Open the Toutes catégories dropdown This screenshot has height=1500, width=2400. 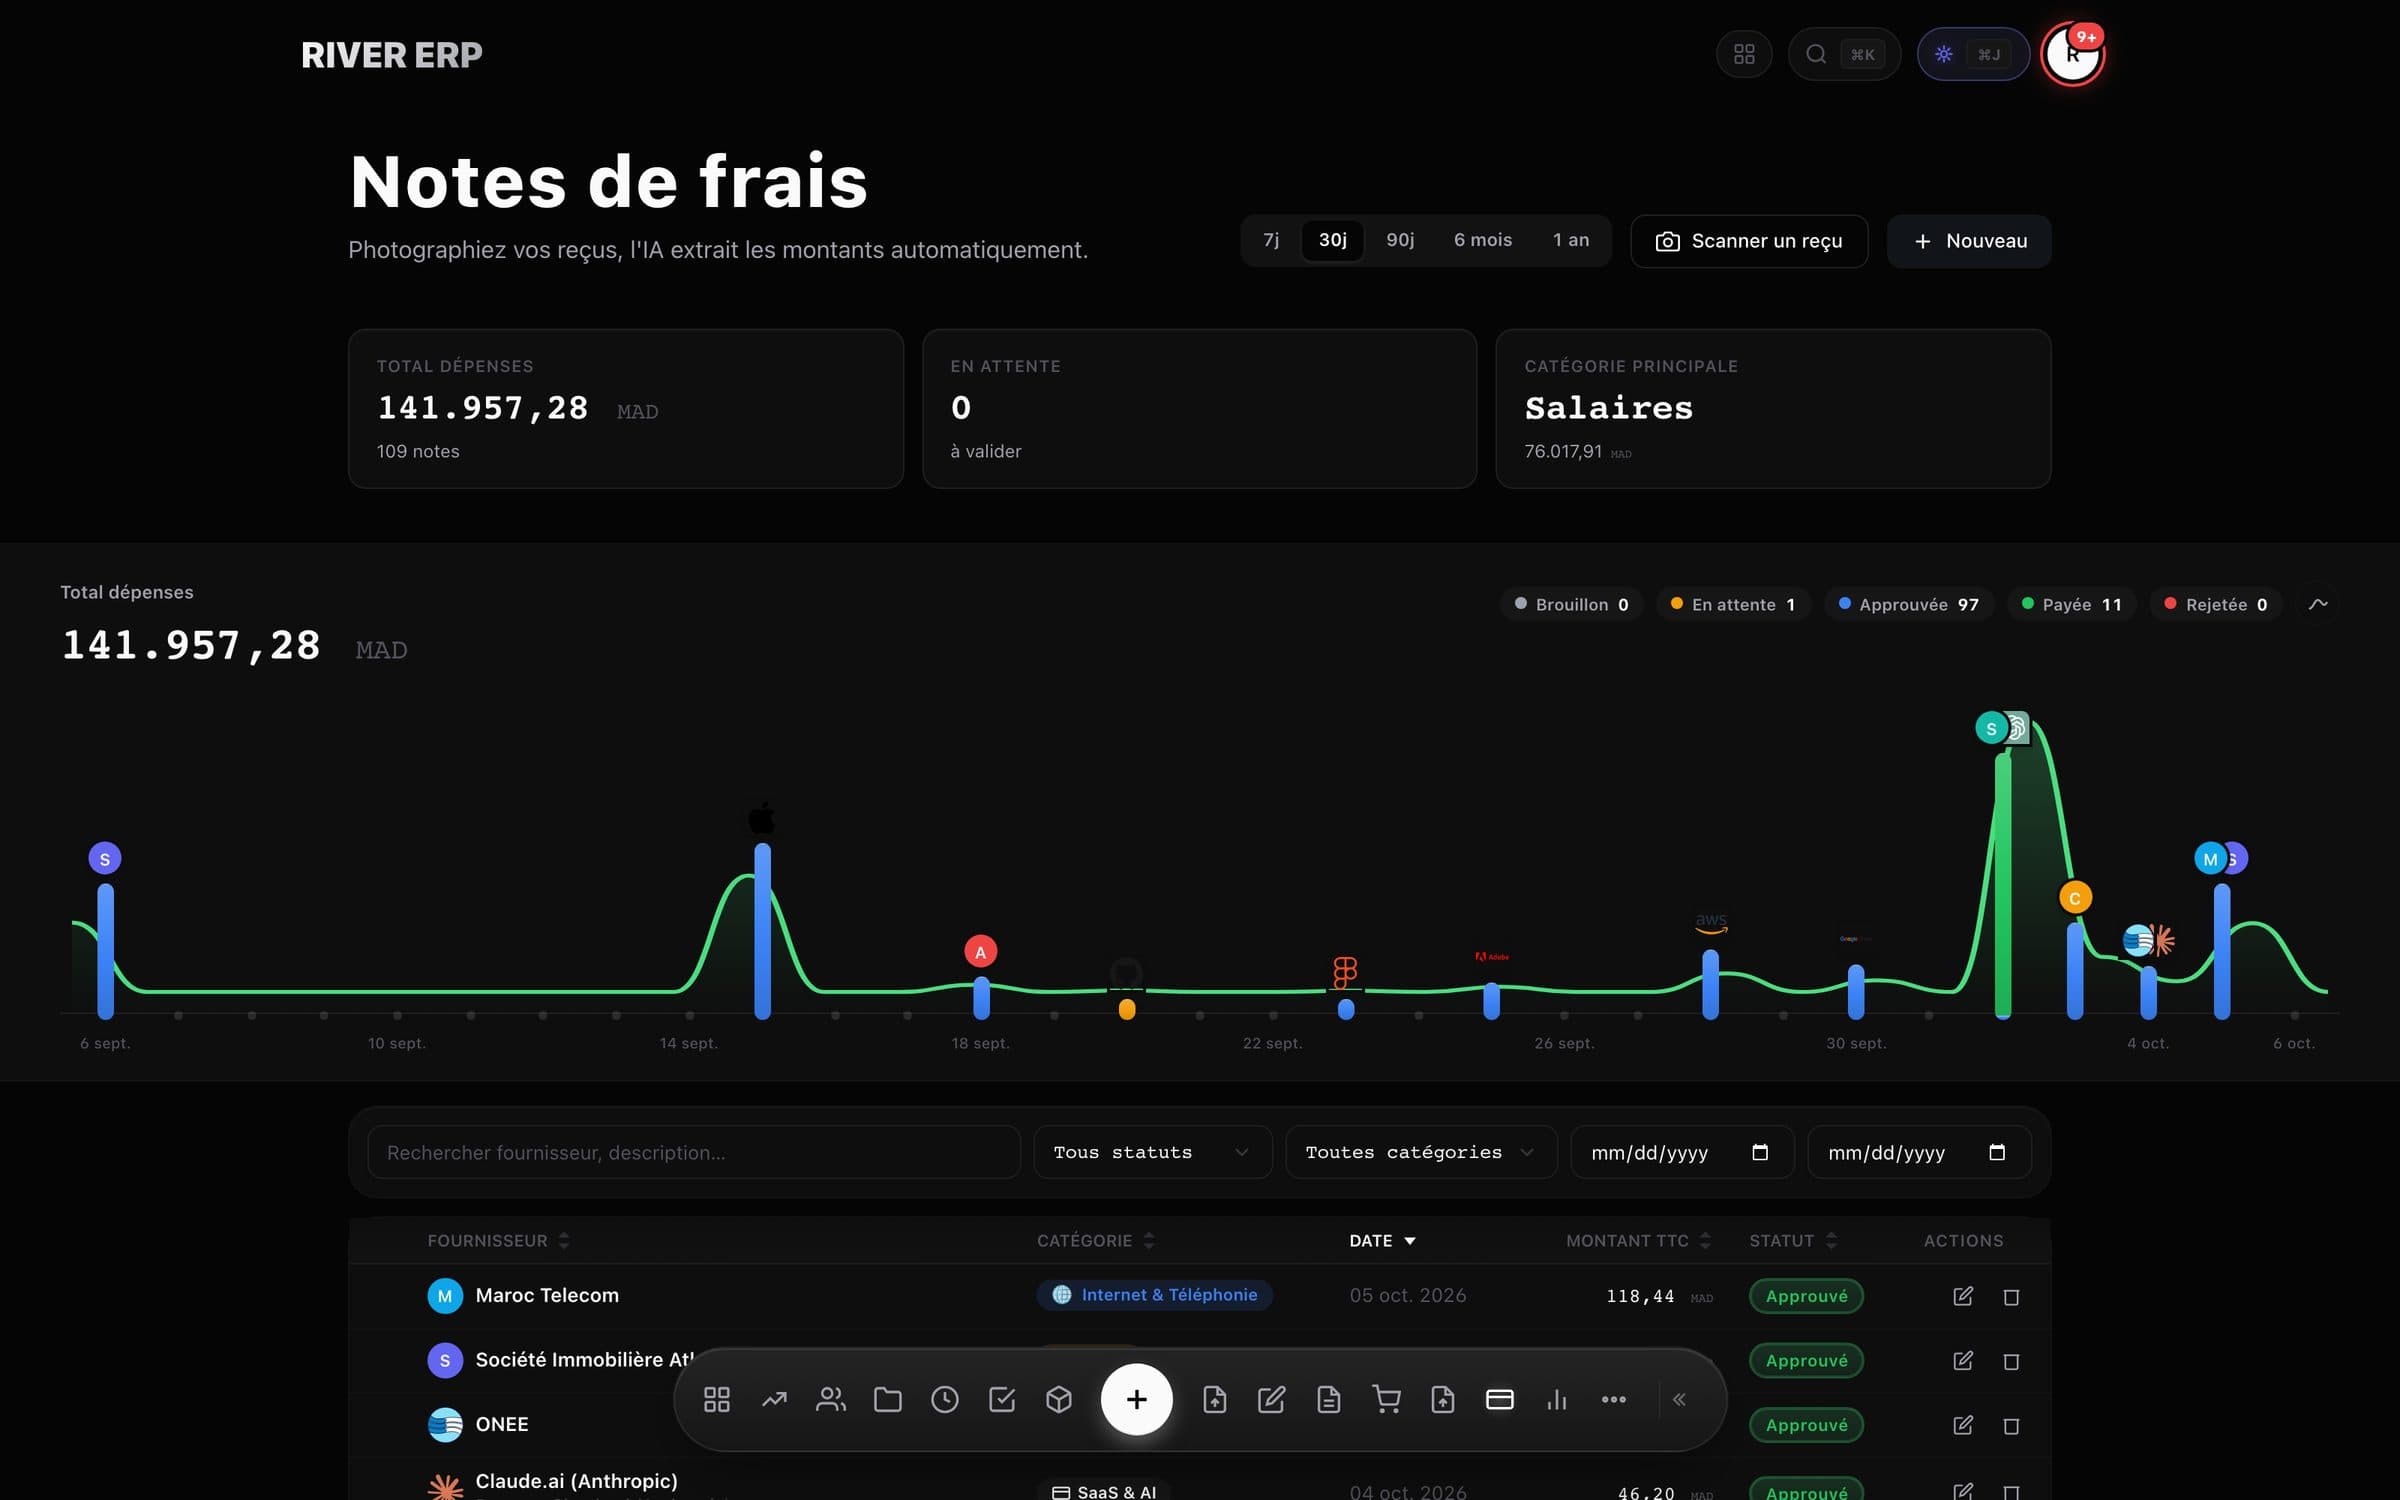(x=1421, y=1152)
